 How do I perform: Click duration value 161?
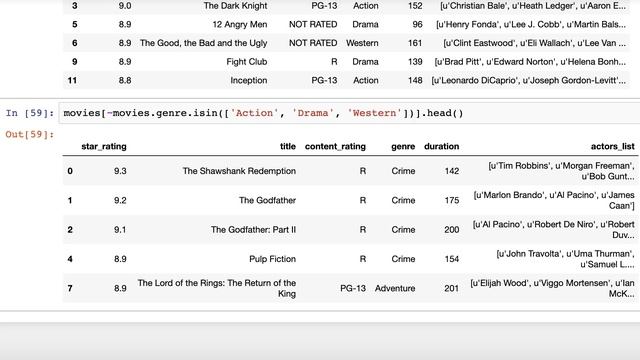(x=415, y=43)
